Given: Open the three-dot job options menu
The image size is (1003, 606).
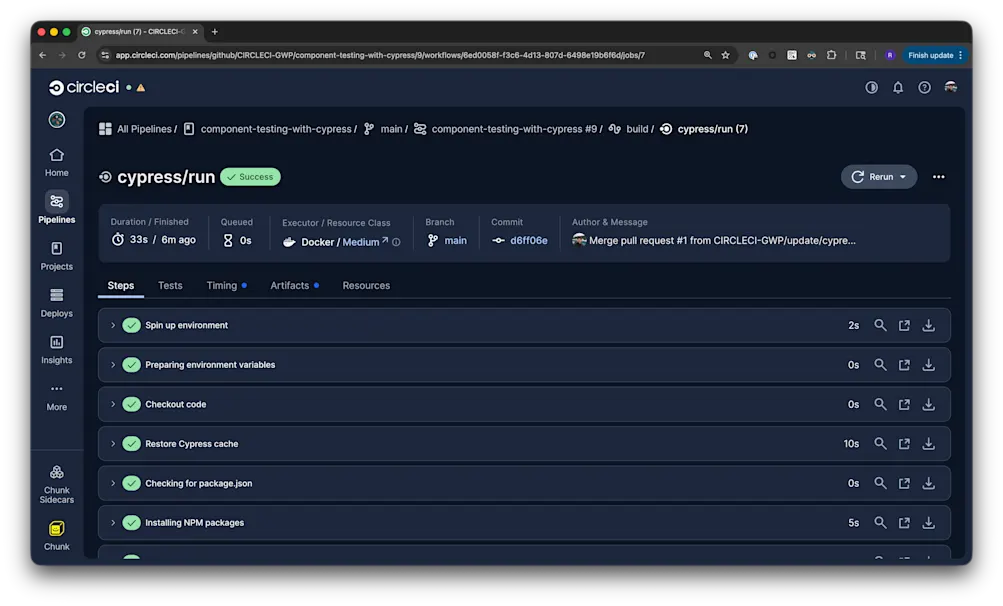Looking at the screenshot, I should (938, 177).
